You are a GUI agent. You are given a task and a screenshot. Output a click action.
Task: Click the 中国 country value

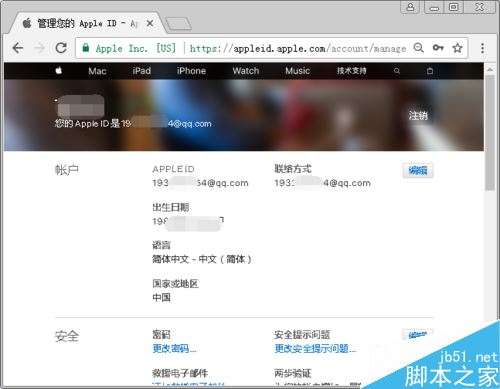161,297
